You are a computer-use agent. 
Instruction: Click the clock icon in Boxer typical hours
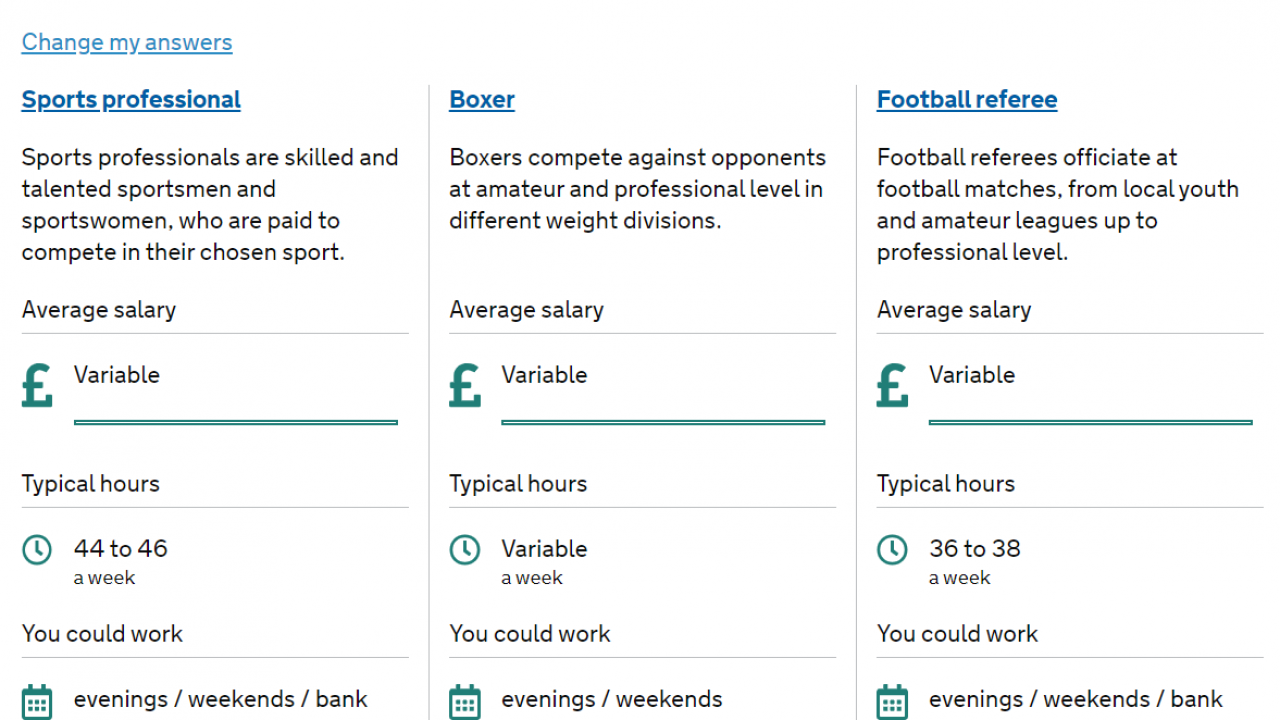click(465, 549)
